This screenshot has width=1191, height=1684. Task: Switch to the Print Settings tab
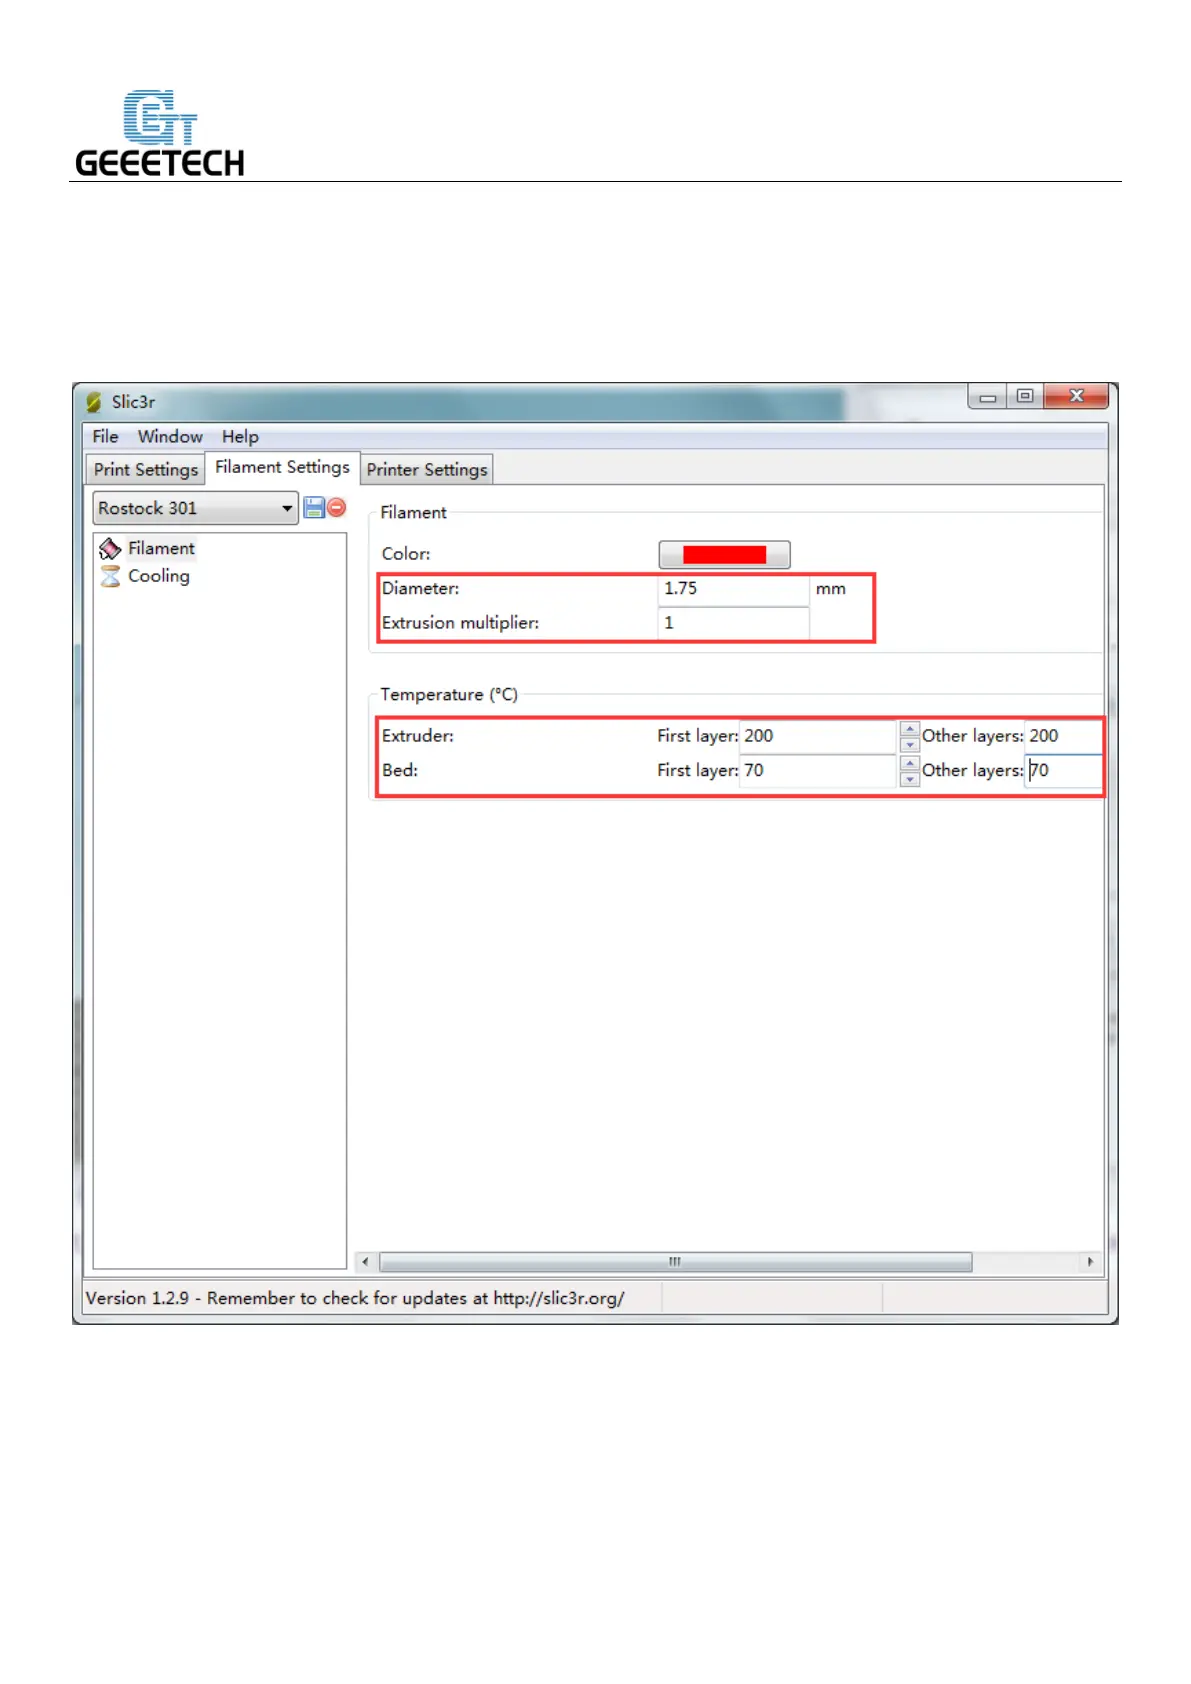pyautogui.click(x=146, y=469)
